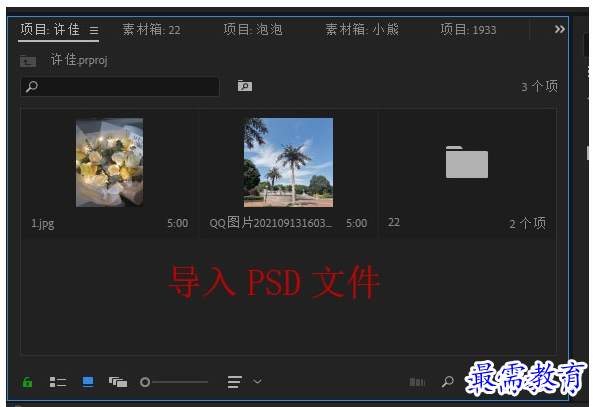Select the bin folder named 22

[467, 162]
